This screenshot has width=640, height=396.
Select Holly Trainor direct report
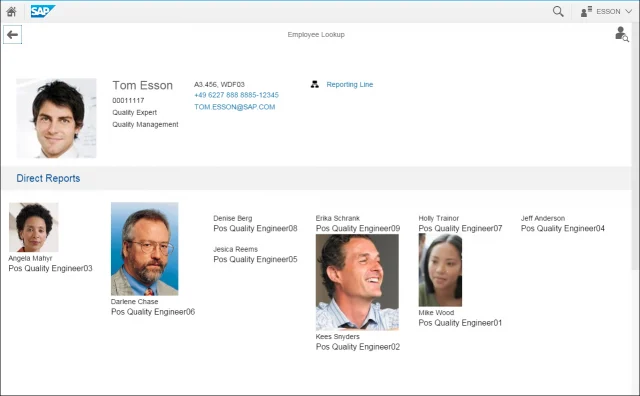(438, 218)
